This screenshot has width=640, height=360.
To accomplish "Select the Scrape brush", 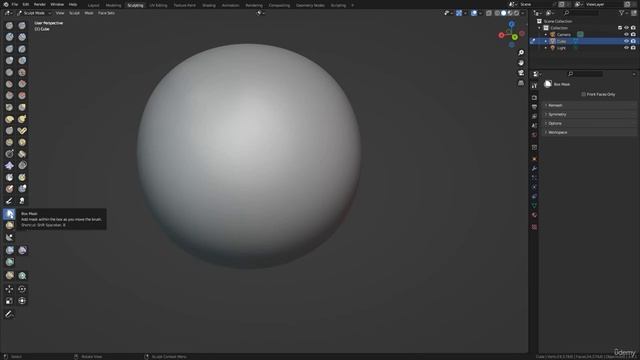I will click(x=9, y=96).
